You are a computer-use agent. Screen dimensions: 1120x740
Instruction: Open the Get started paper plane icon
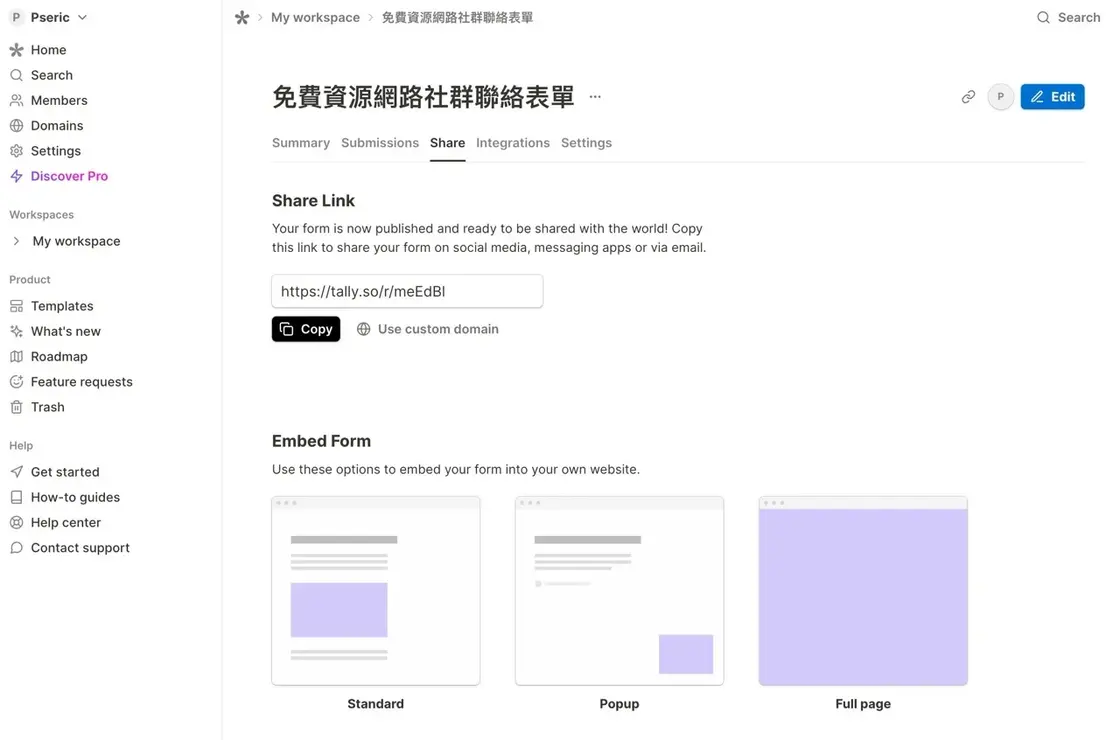(16, 471)
